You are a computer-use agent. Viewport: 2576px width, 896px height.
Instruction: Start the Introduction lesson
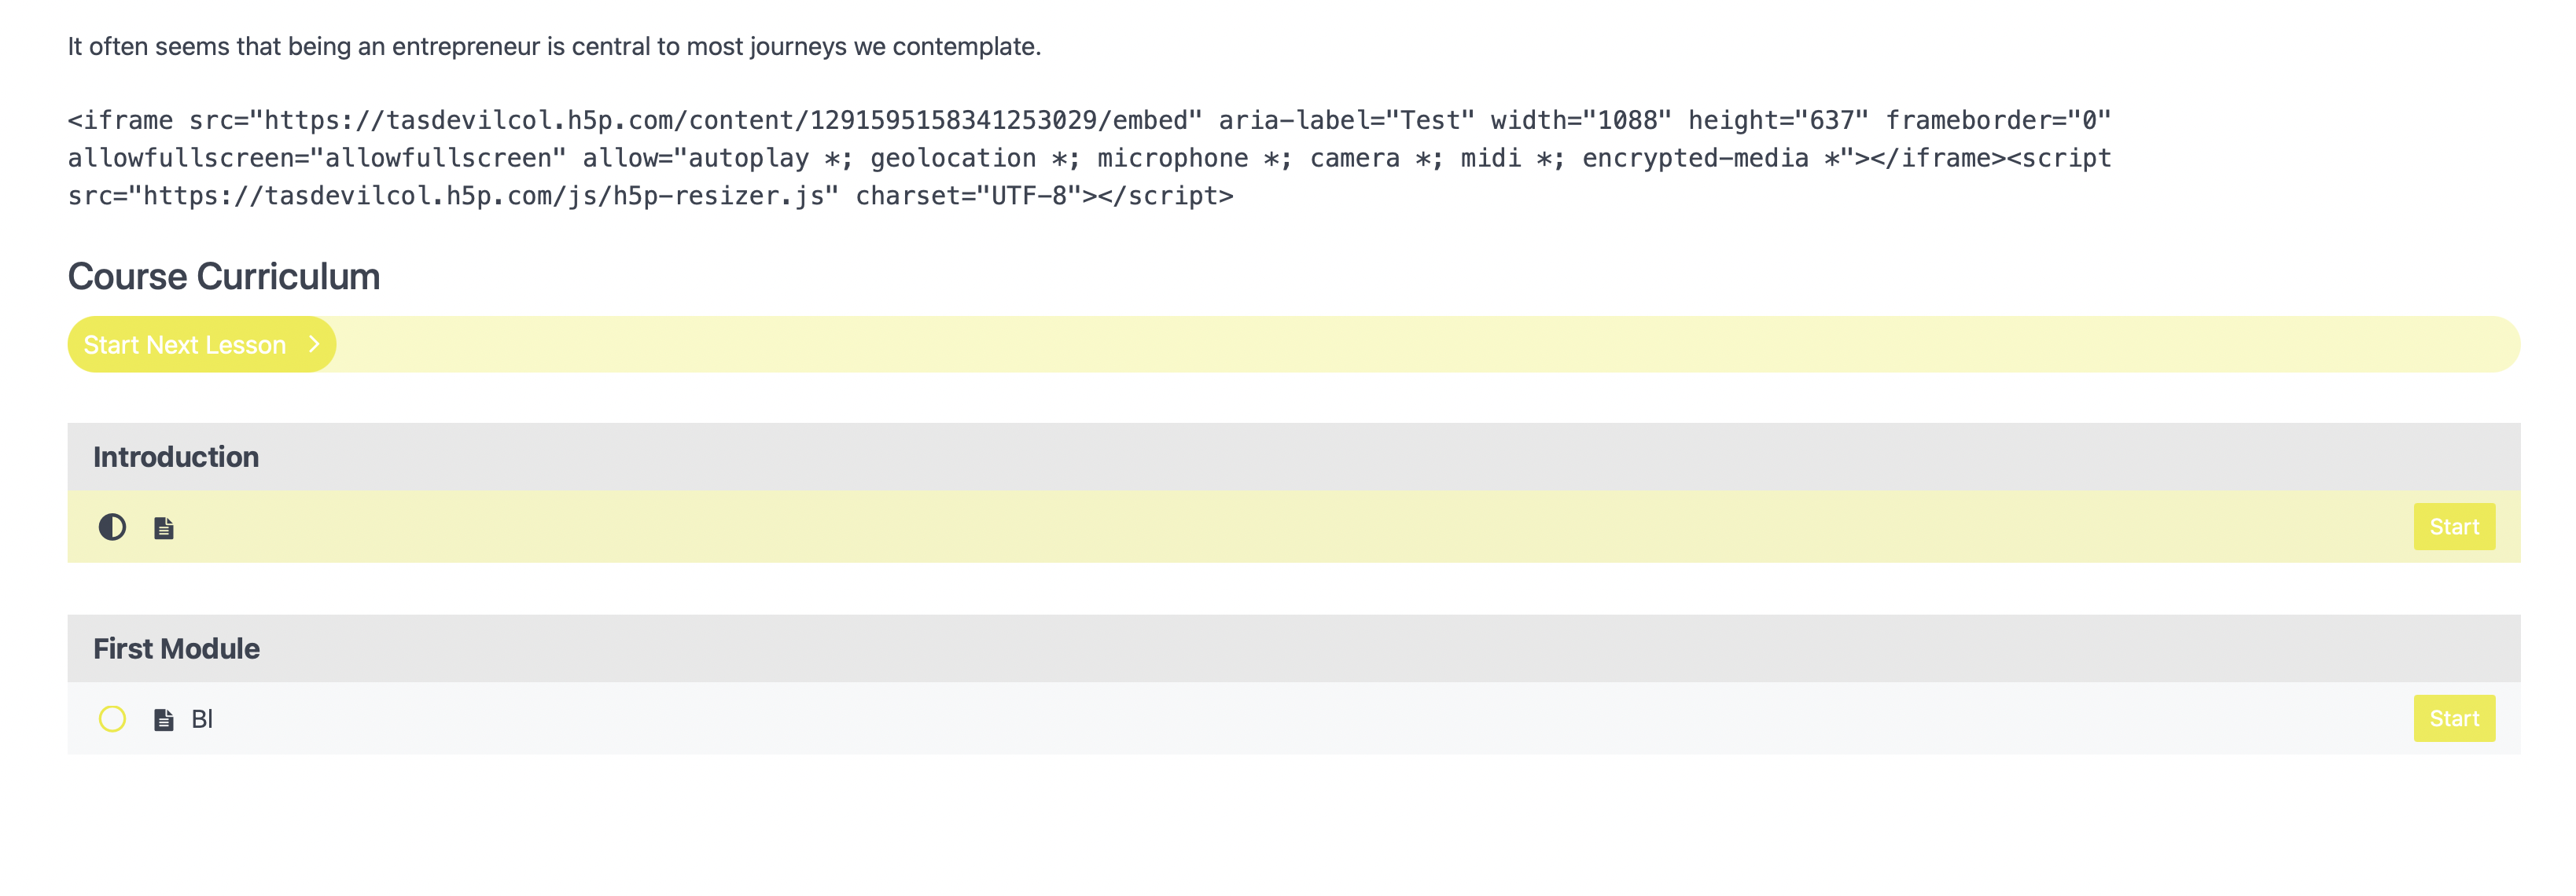[x=2454, y=527]
